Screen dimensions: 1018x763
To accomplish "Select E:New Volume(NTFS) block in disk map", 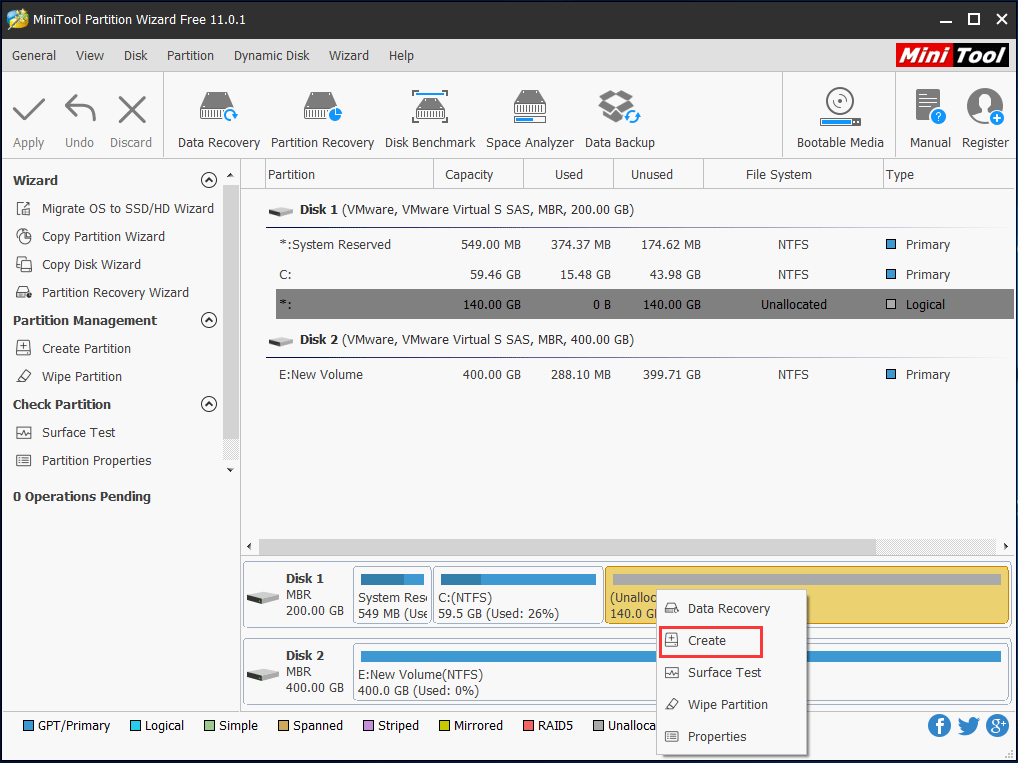I will point(504,673).
